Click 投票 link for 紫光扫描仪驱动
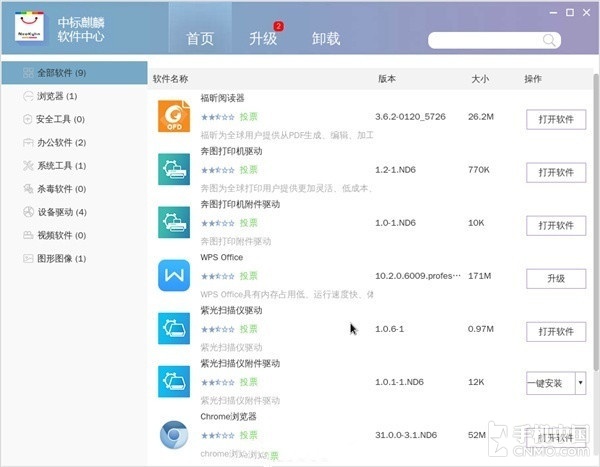 248,329
